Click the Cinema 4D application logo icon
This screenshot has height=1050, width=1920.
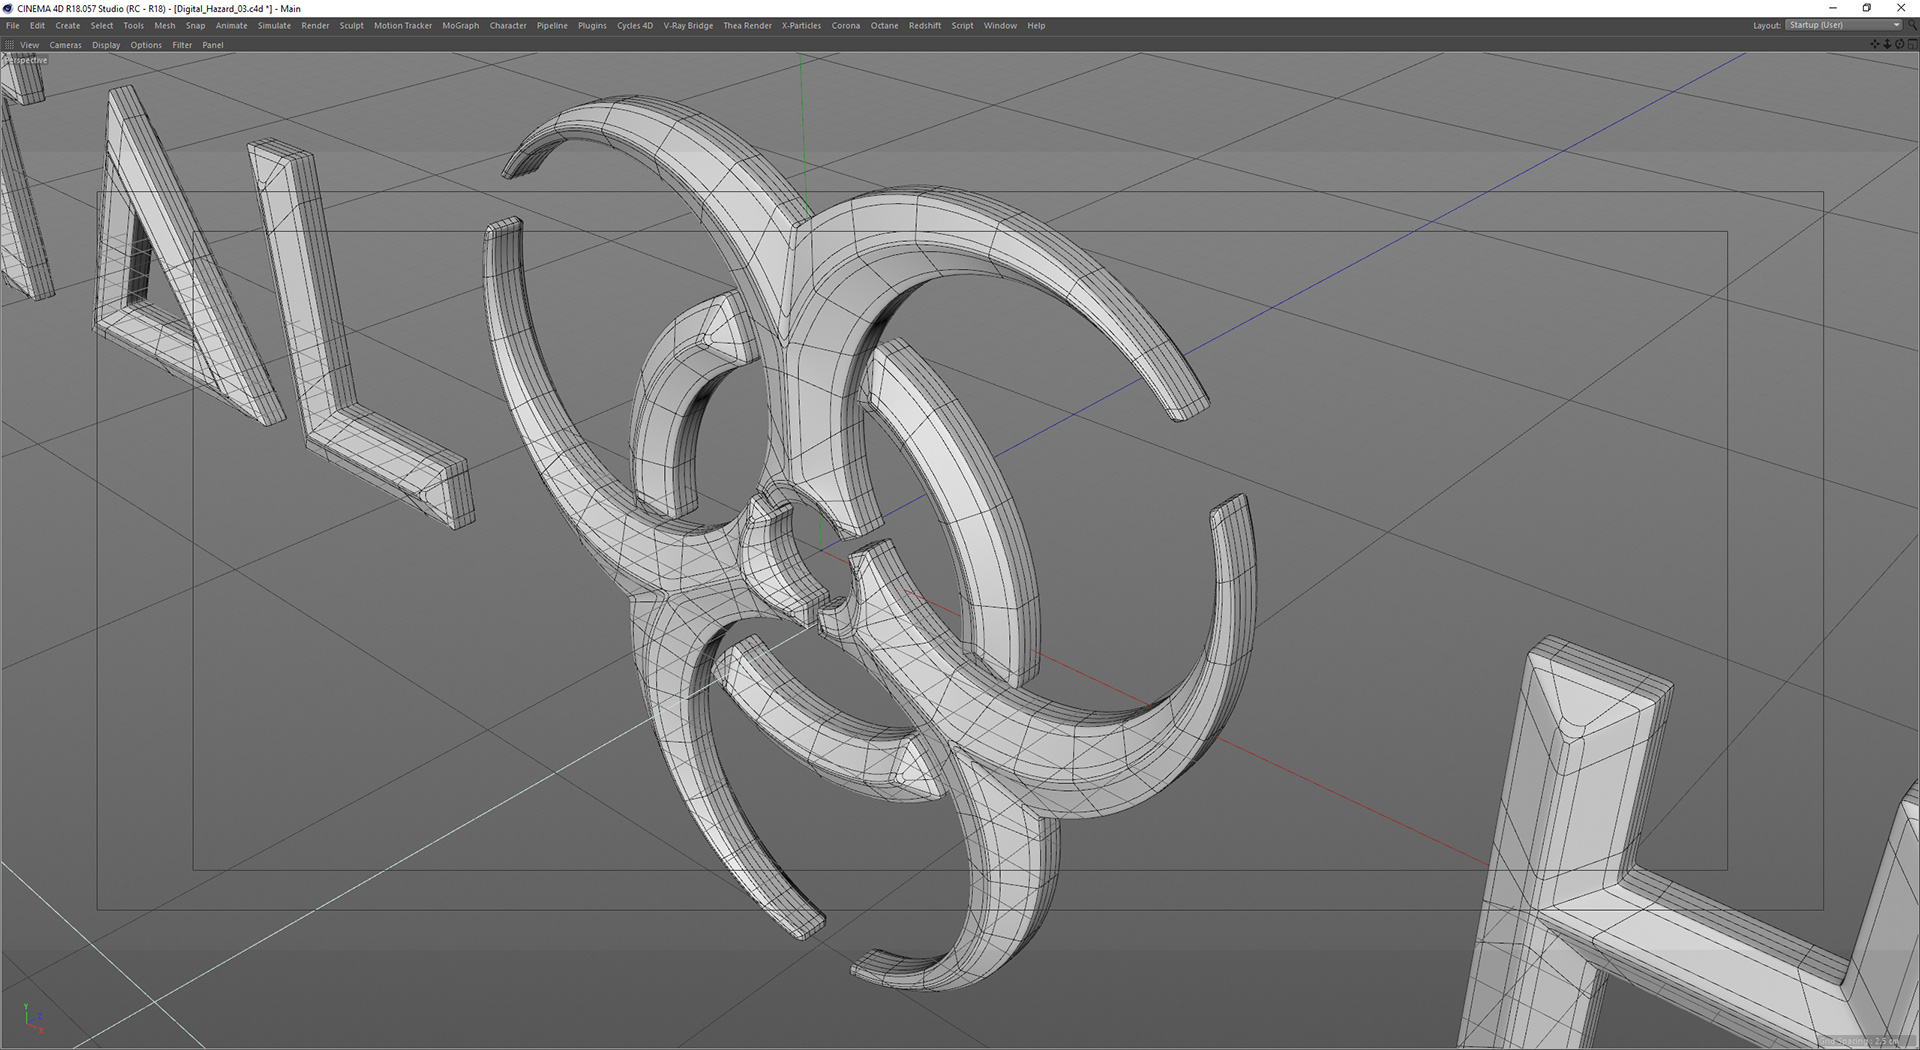[8, 8]
